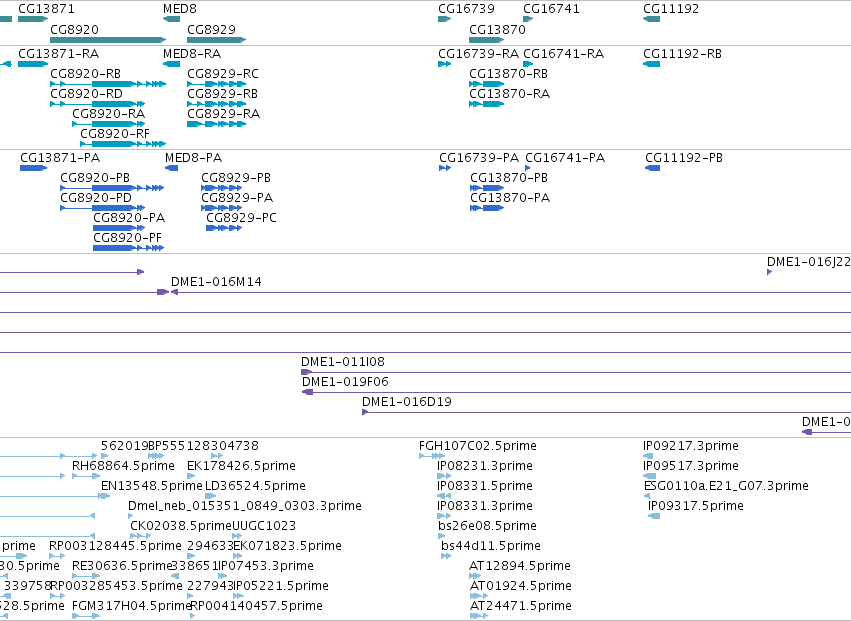Click protein CG8920-PB

(95, 178)
